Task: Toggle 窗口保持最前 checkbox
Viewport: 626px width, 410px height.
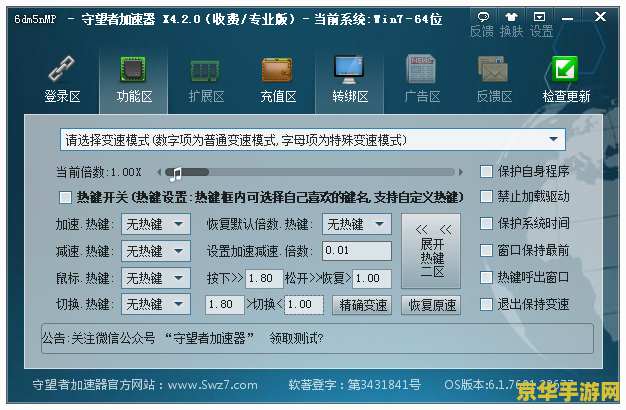Action: click(486, 251)
